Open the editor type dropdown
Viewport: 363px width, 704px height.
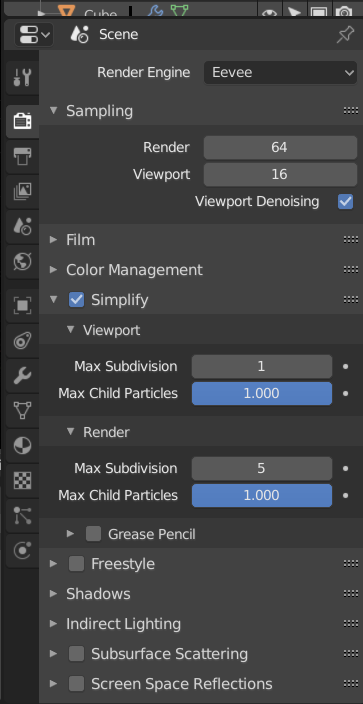pos(34,35)
